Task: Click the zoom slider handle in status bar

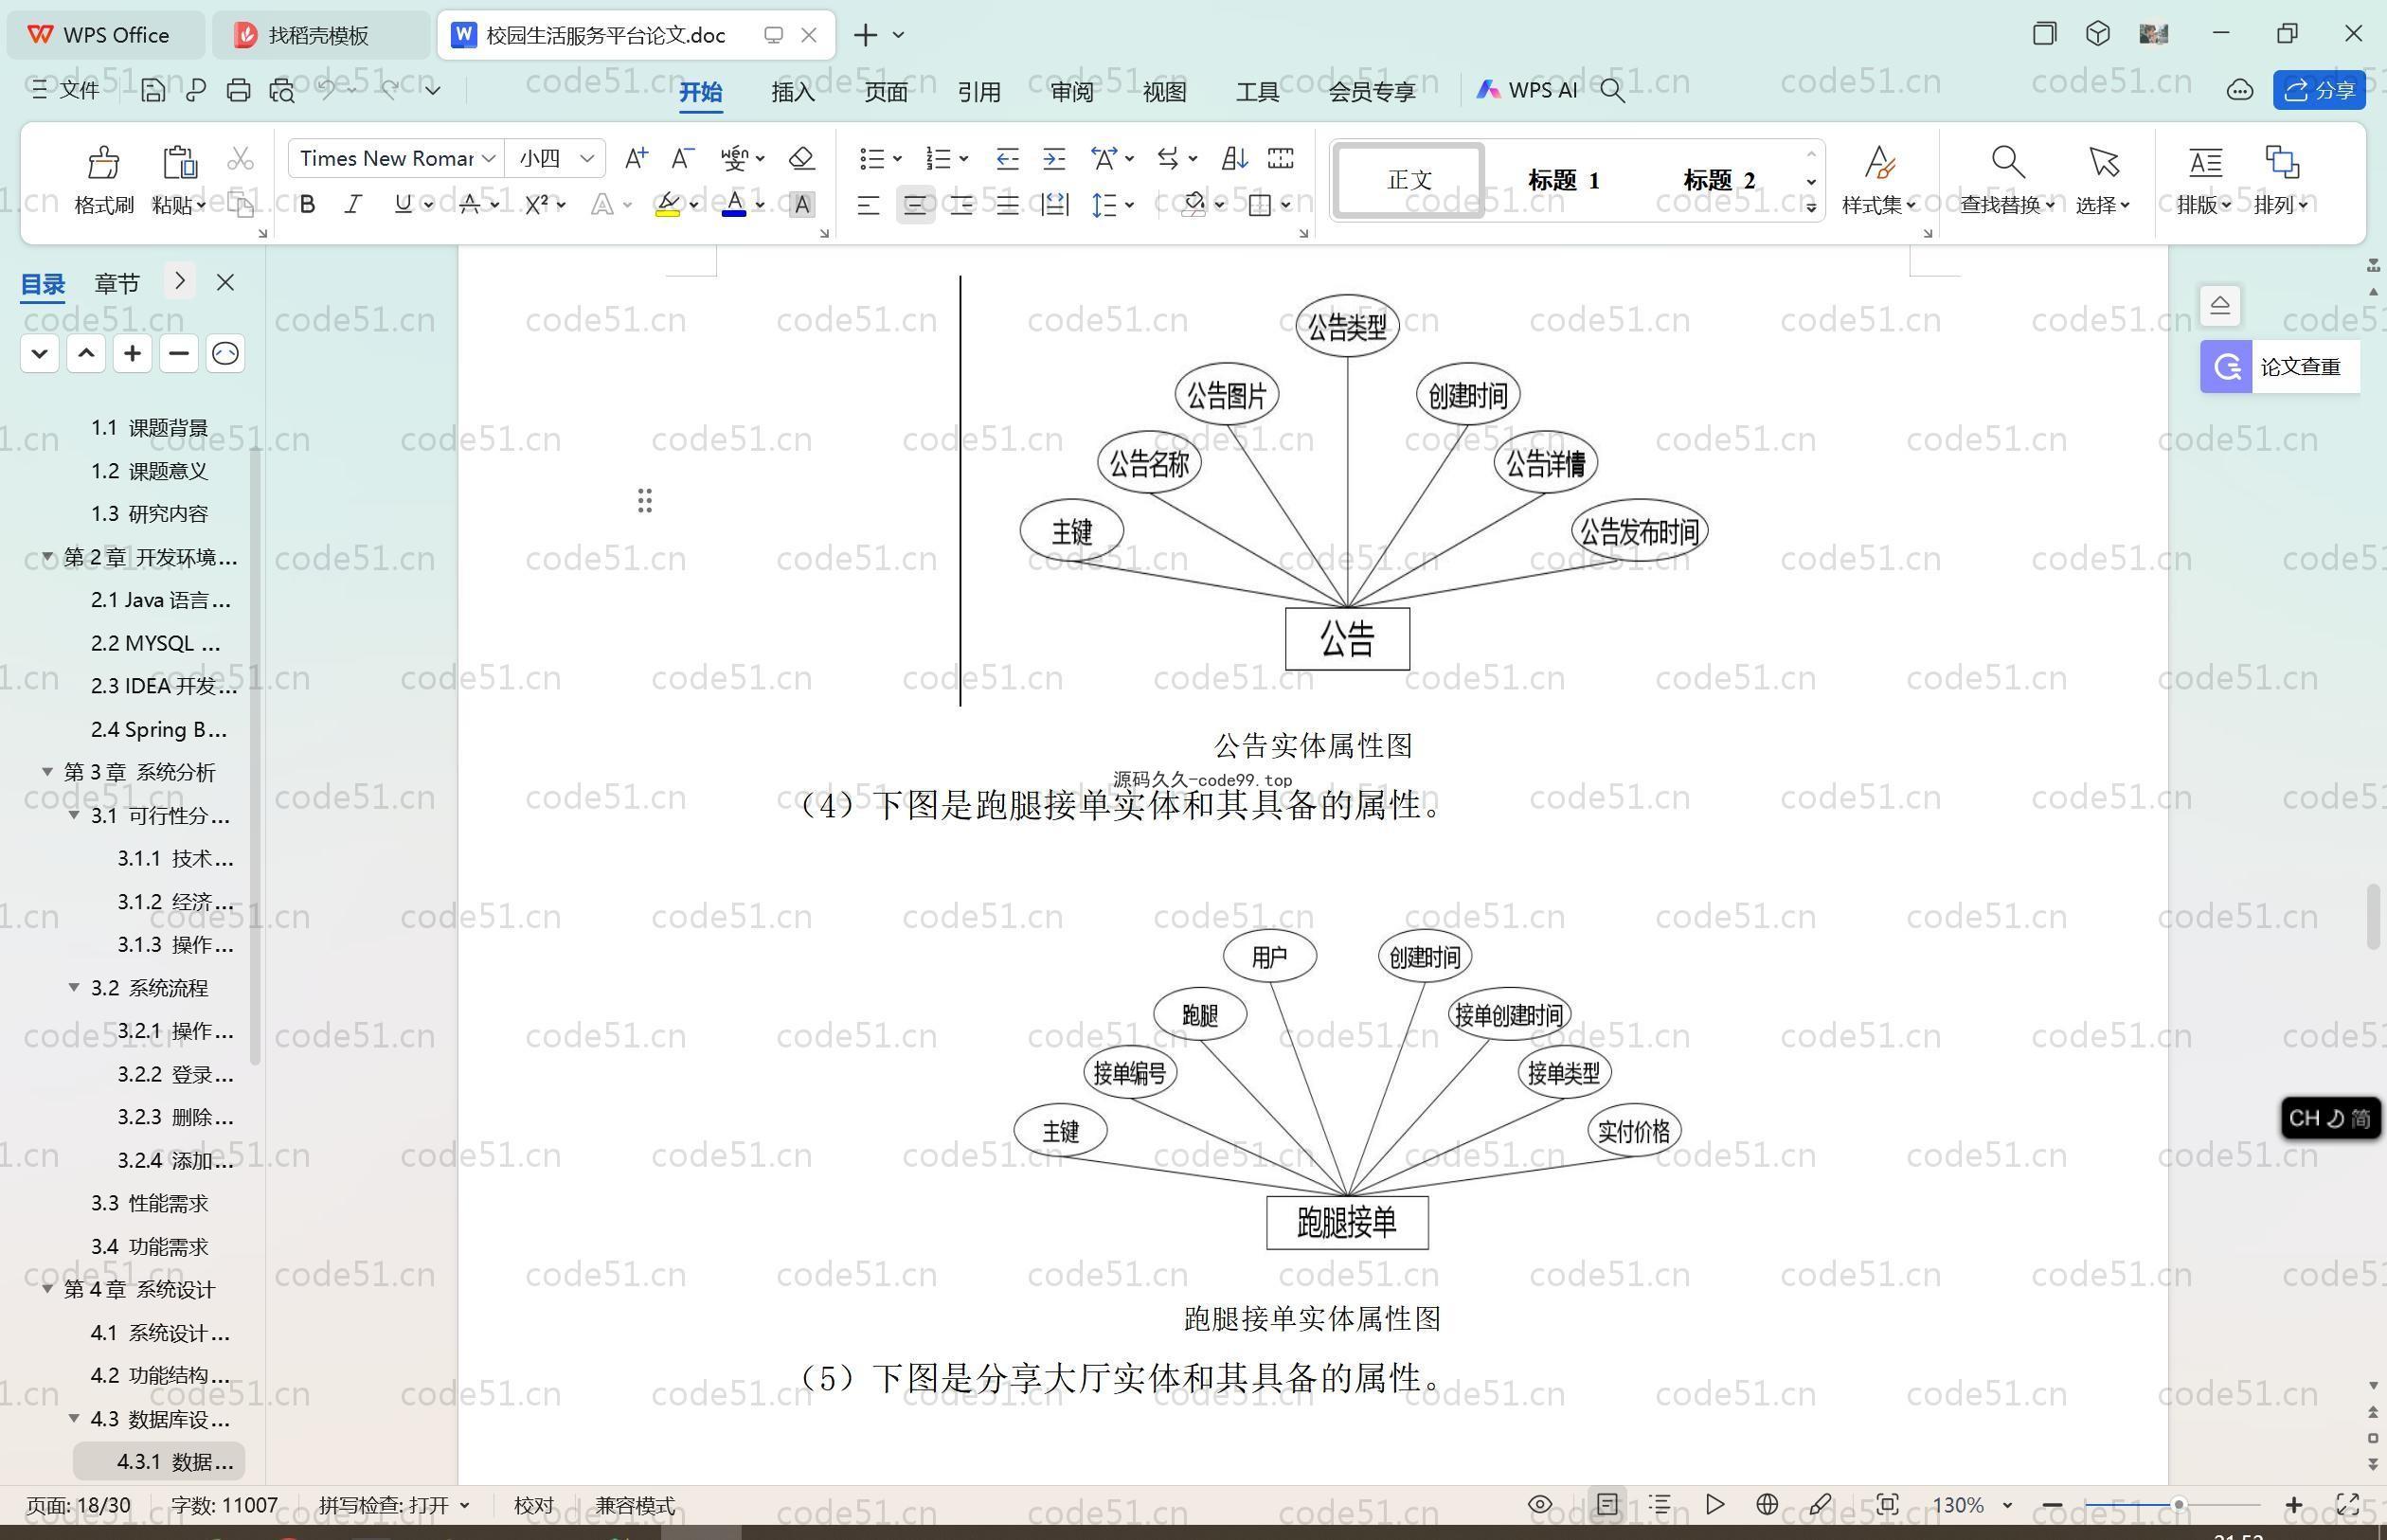Action: click(2178, 1504)
